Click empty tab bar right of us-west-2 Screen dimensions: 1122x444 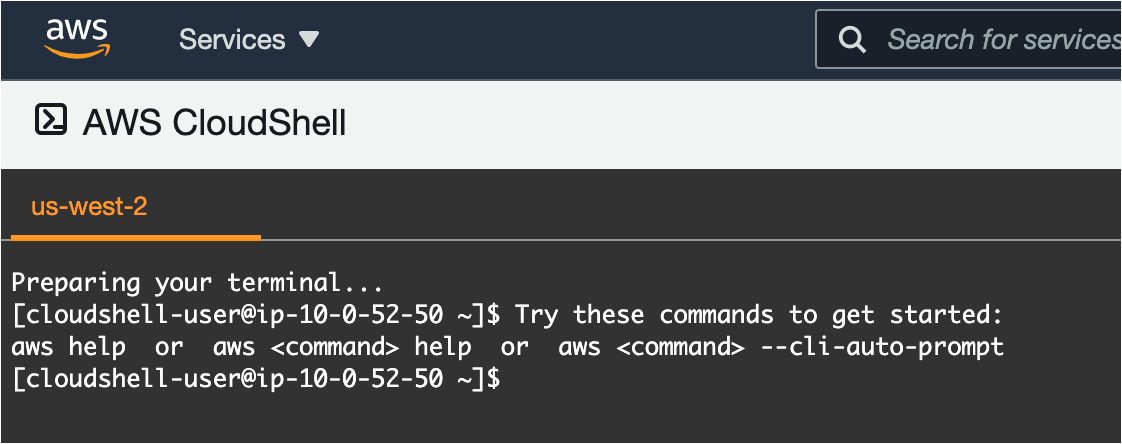pyautogui.click(x=690, y=210)
